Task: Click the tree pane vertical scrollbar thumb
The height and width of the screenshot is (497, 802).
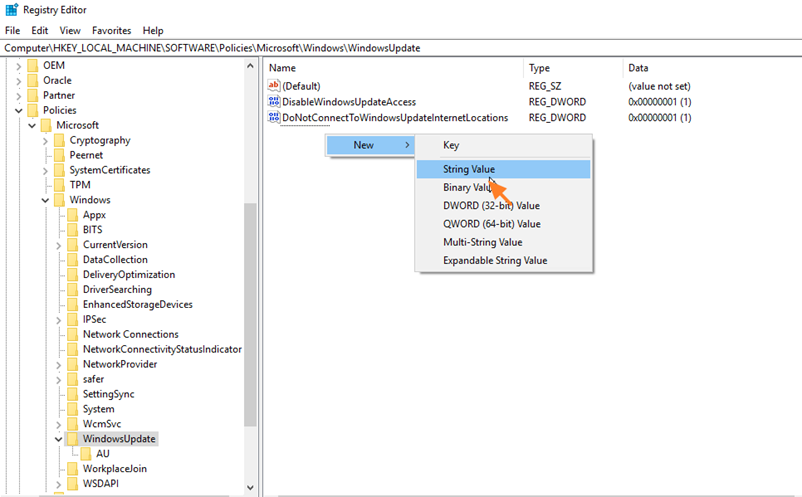Action: [x=250, y=314]
